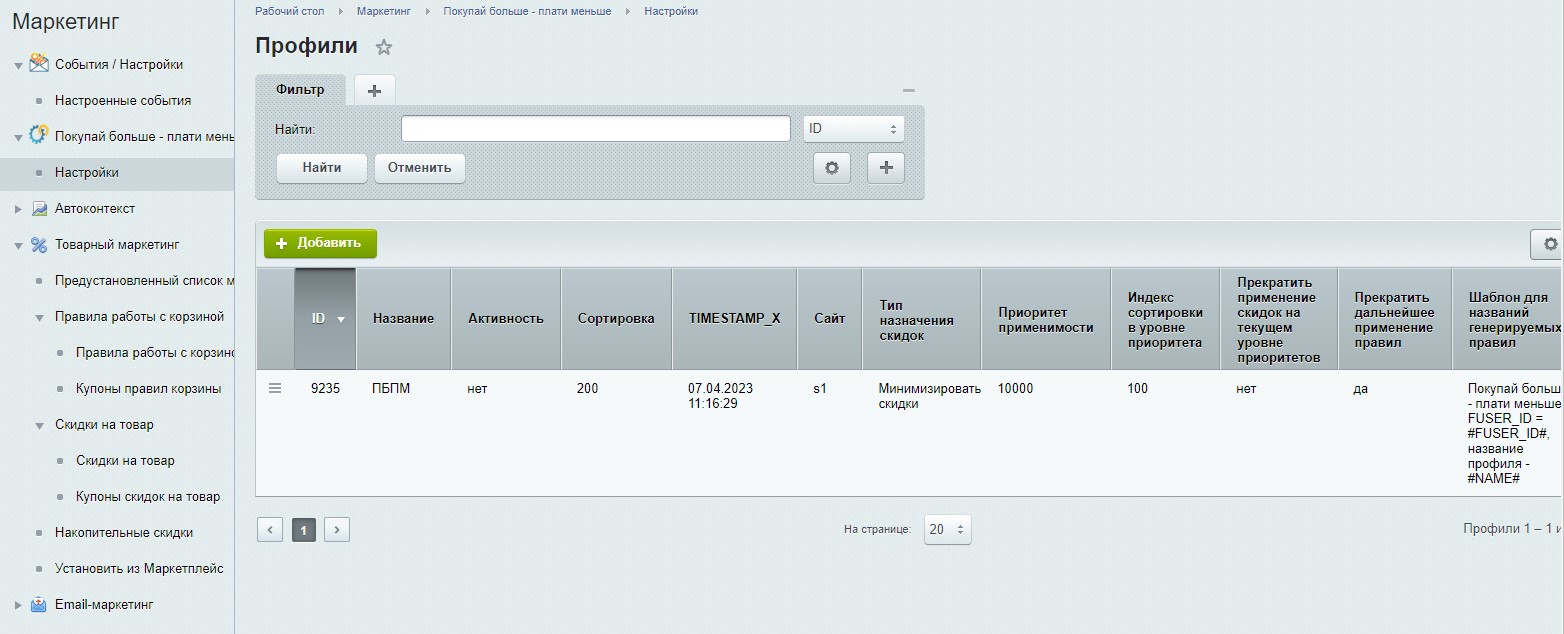
Task: Switch to the Фильтр tab
Action: click(300, 90)
